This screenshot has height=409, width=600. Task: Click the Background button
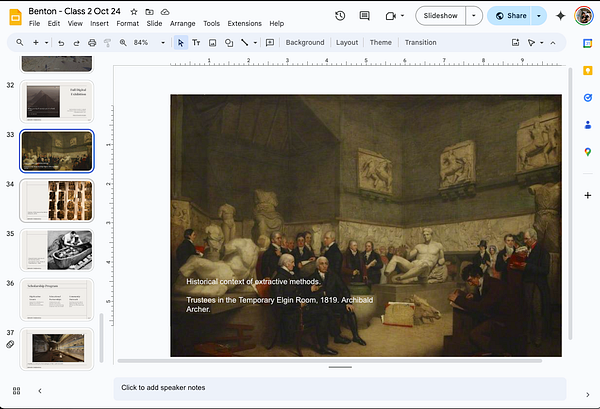point(304,43)
